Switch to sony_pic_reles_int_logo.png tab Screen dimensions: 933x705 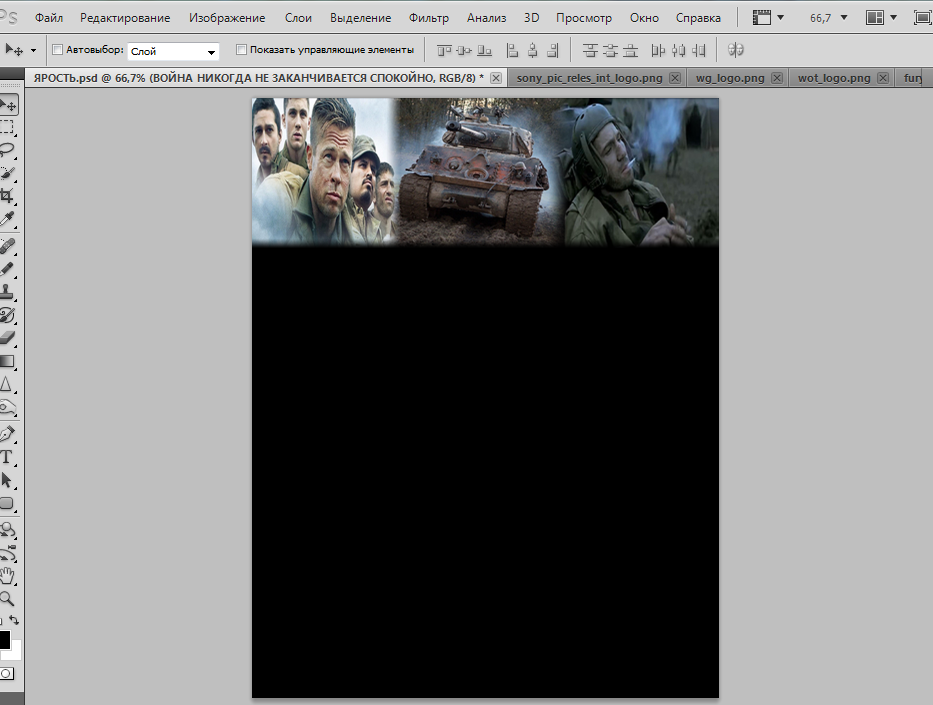(589, 78)
